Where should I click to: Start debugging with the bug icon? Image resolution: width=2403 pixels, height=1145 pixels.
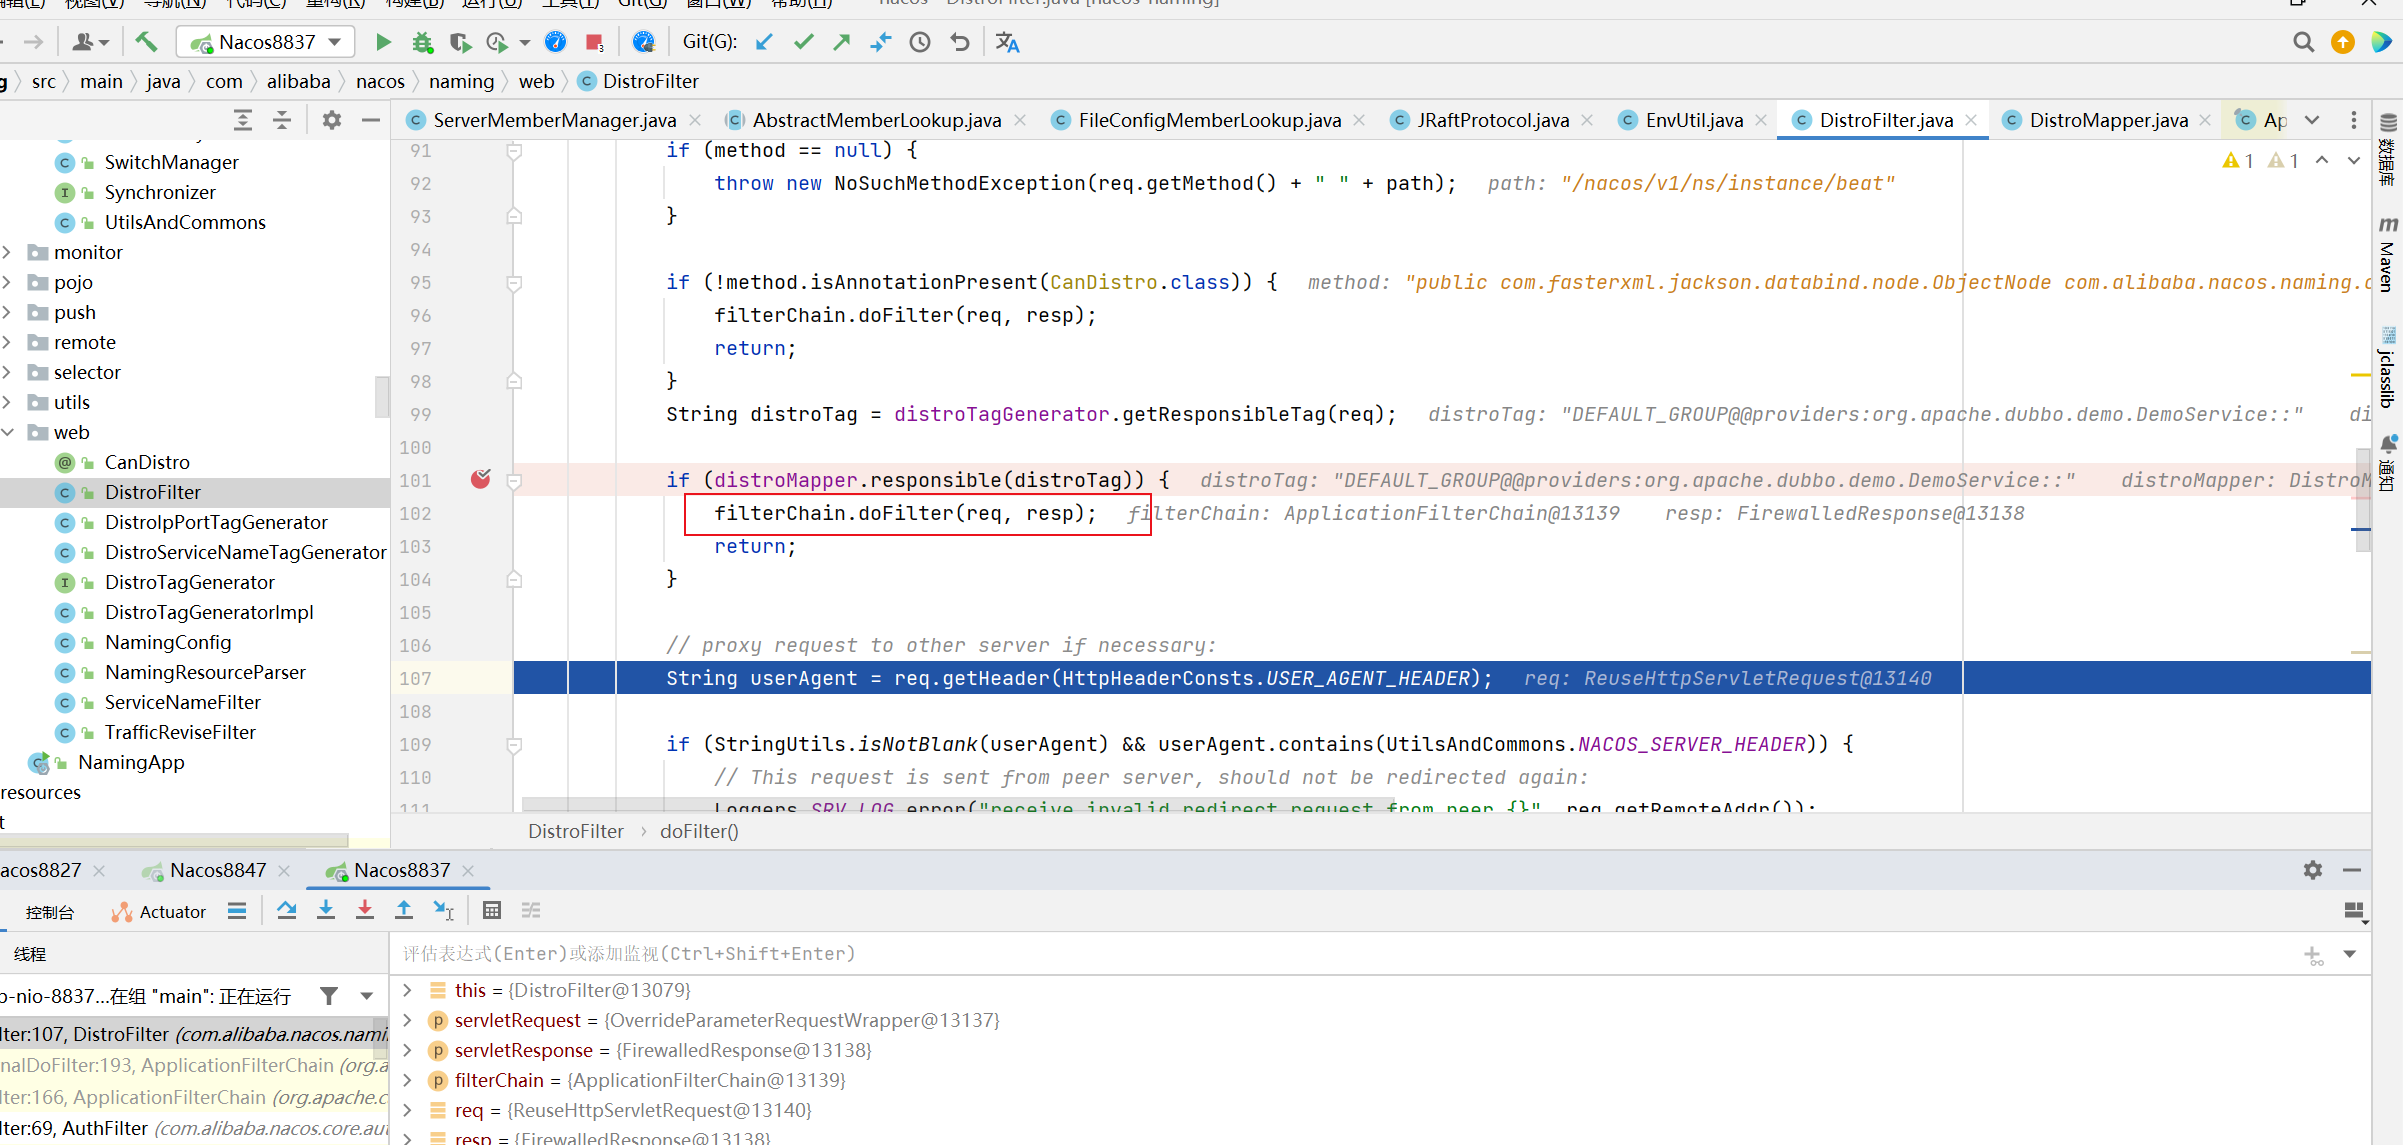(x=422, y=42)
